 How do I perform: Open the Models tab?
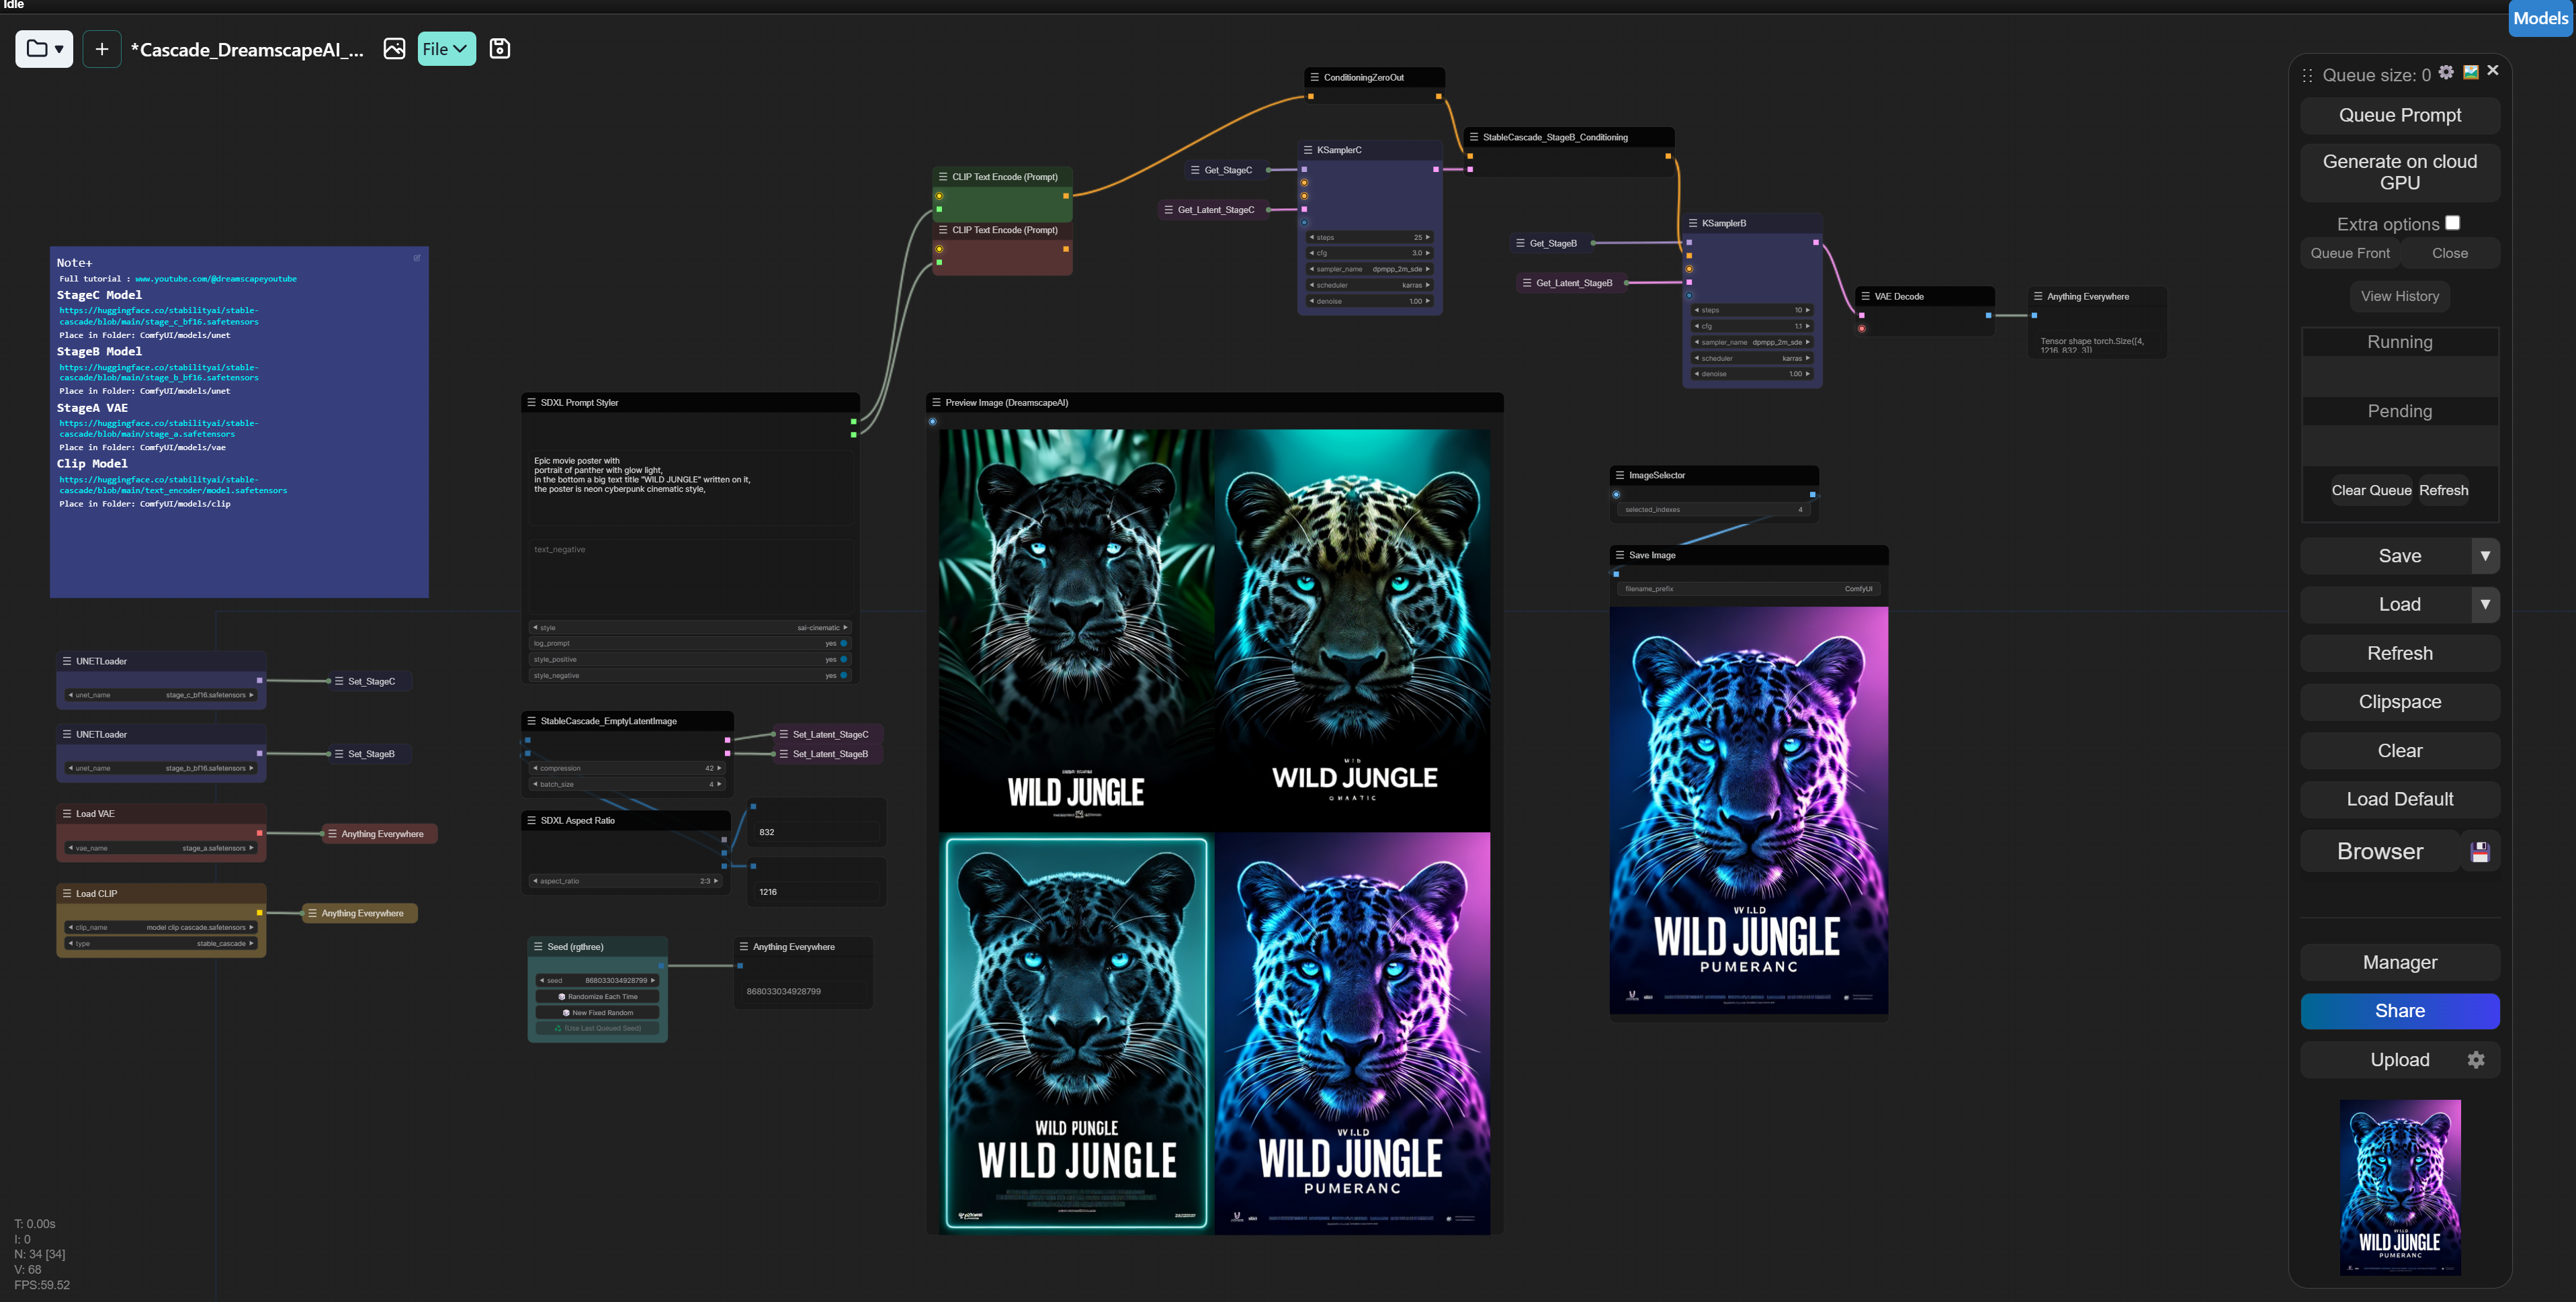tap(2540, 18)
